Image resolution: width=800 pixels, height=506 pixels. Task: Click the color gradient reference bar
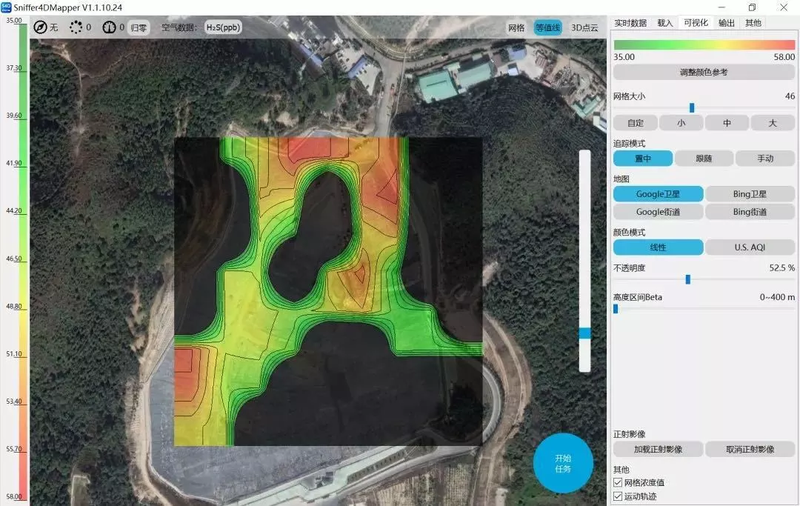704,45
